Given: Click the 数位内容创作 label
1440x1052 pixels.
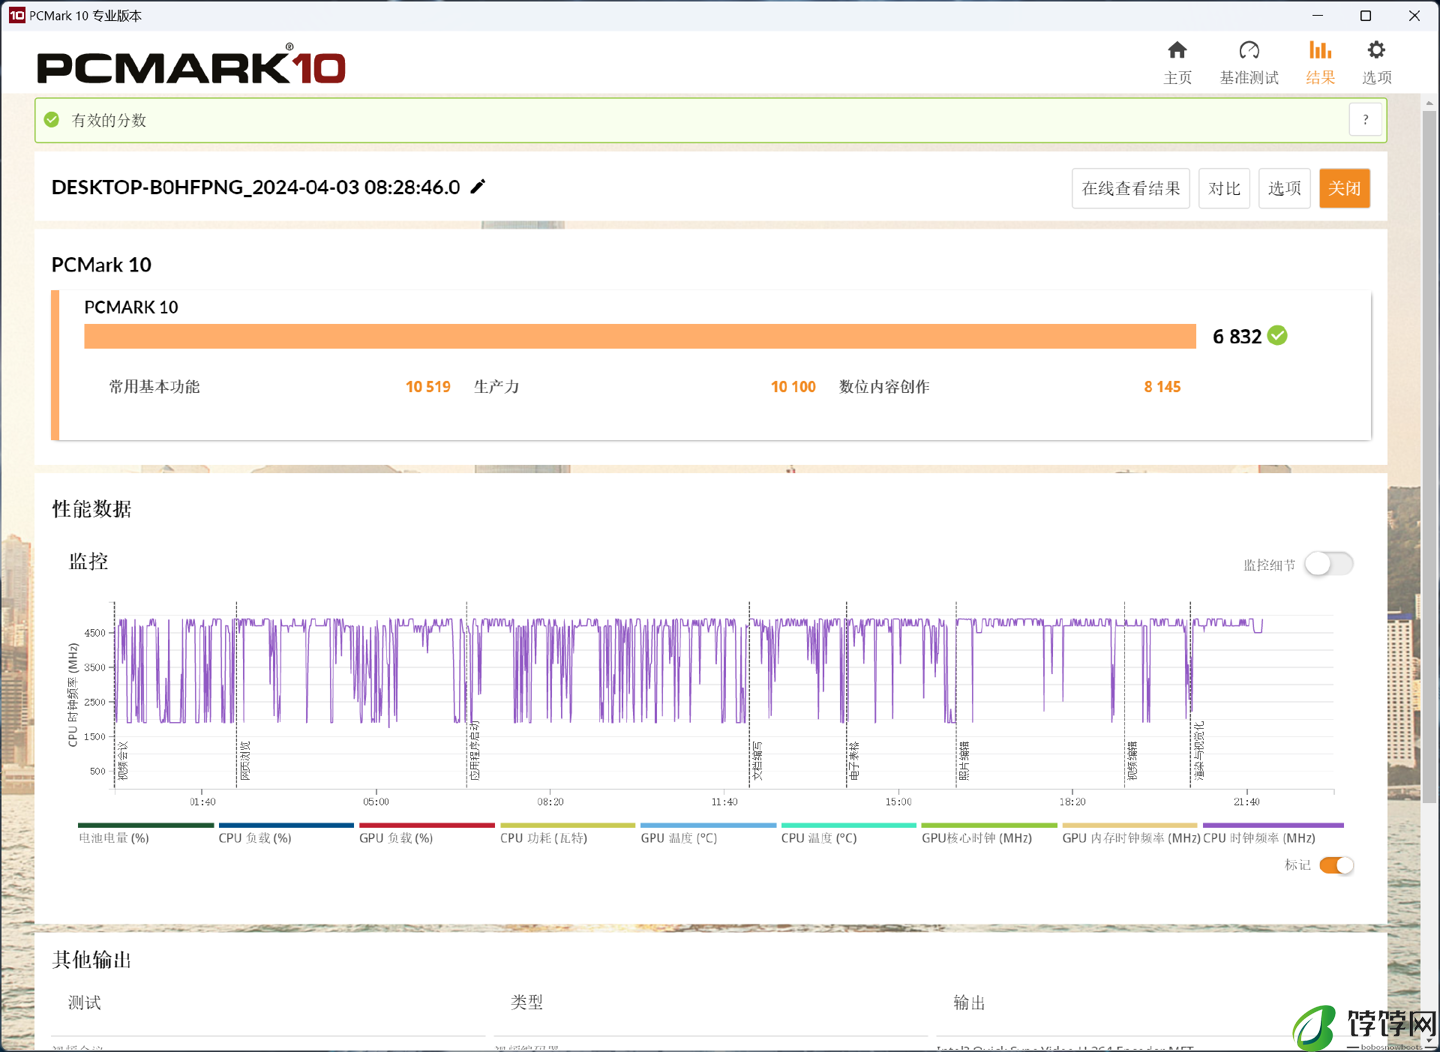Looking at the screenshot, I should pos(884,387).
